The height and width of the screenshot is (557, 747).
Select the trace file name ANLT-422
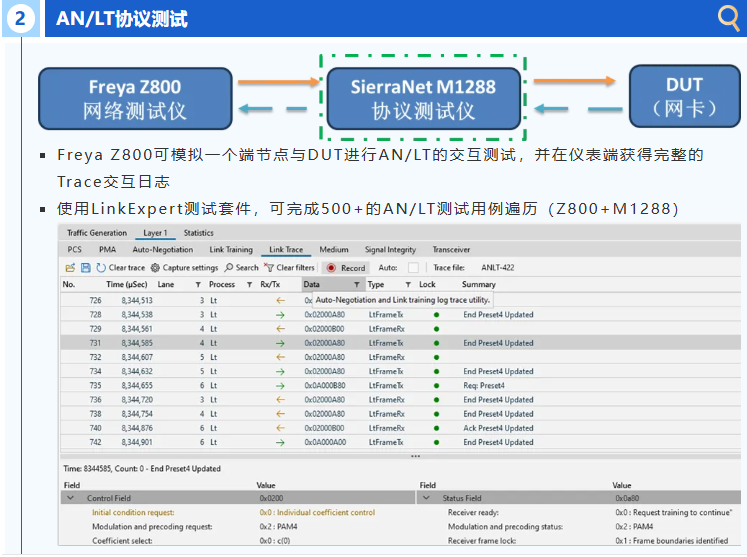498,268
